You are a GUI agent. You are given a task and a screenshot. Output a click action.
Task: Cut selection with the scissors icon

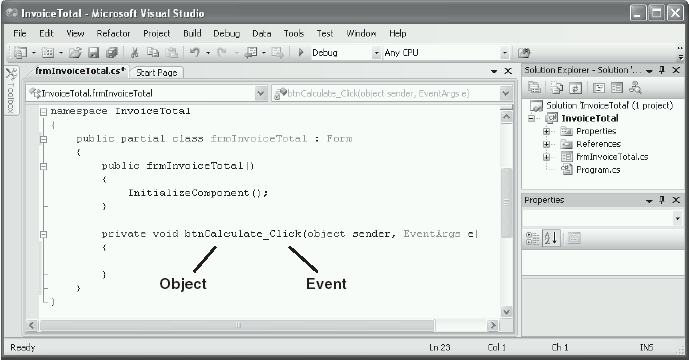point(134,53)
